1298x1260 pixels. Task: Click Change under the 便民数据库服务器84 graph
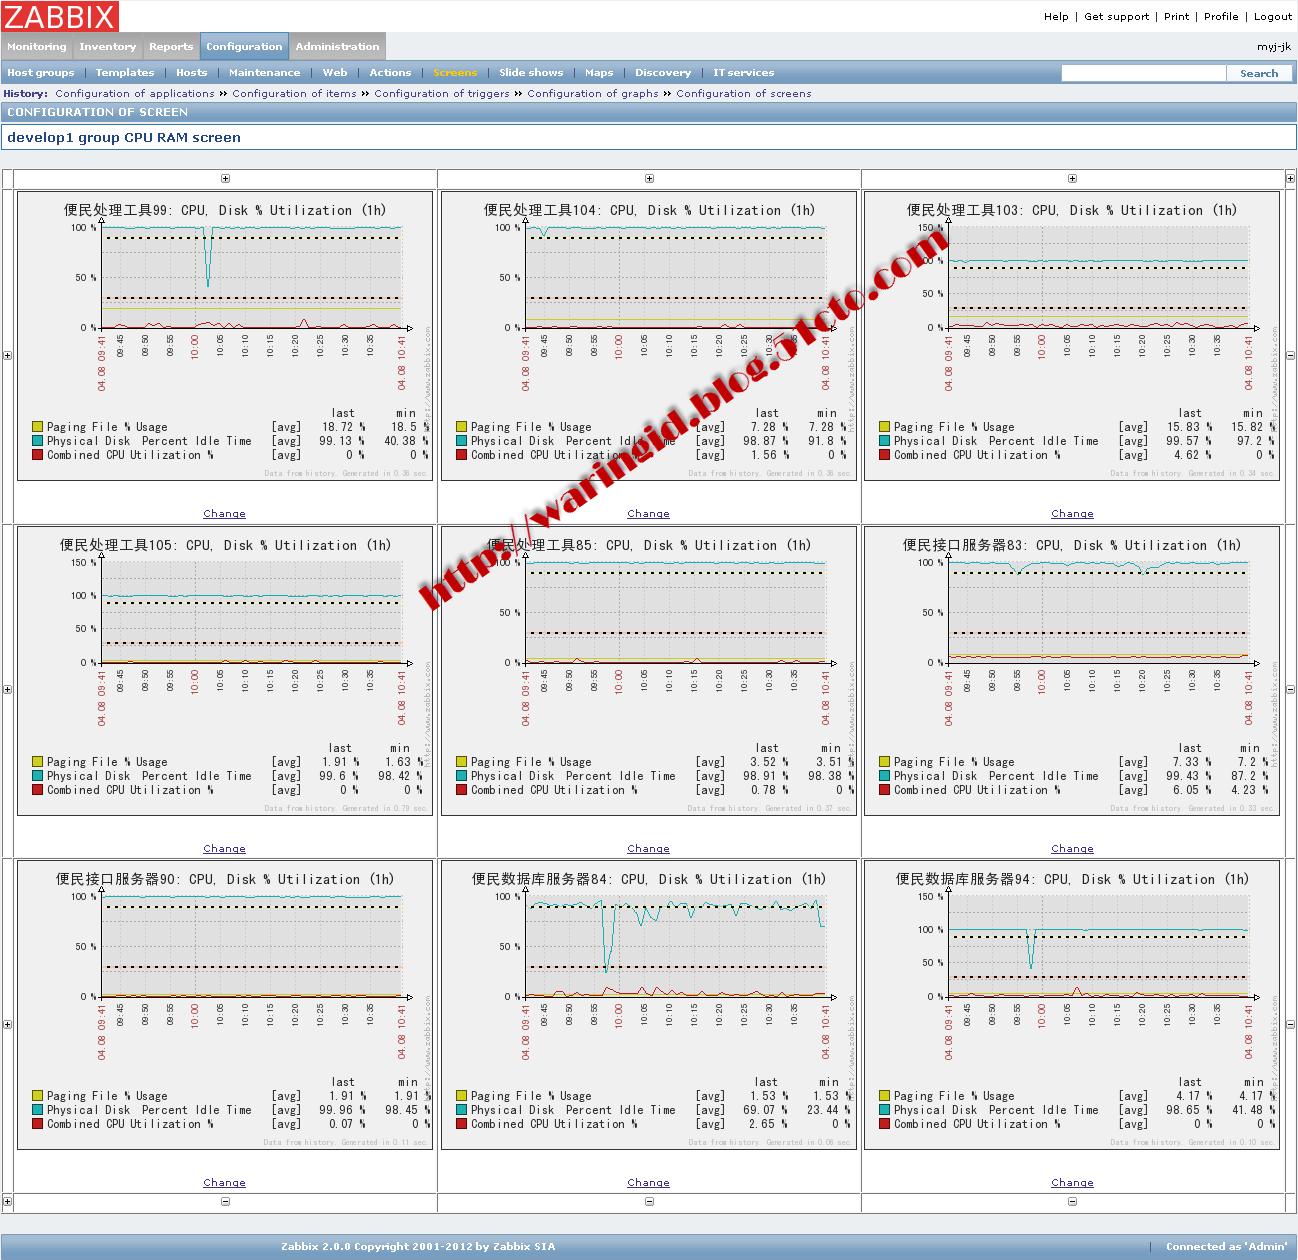coord(648,1183)
